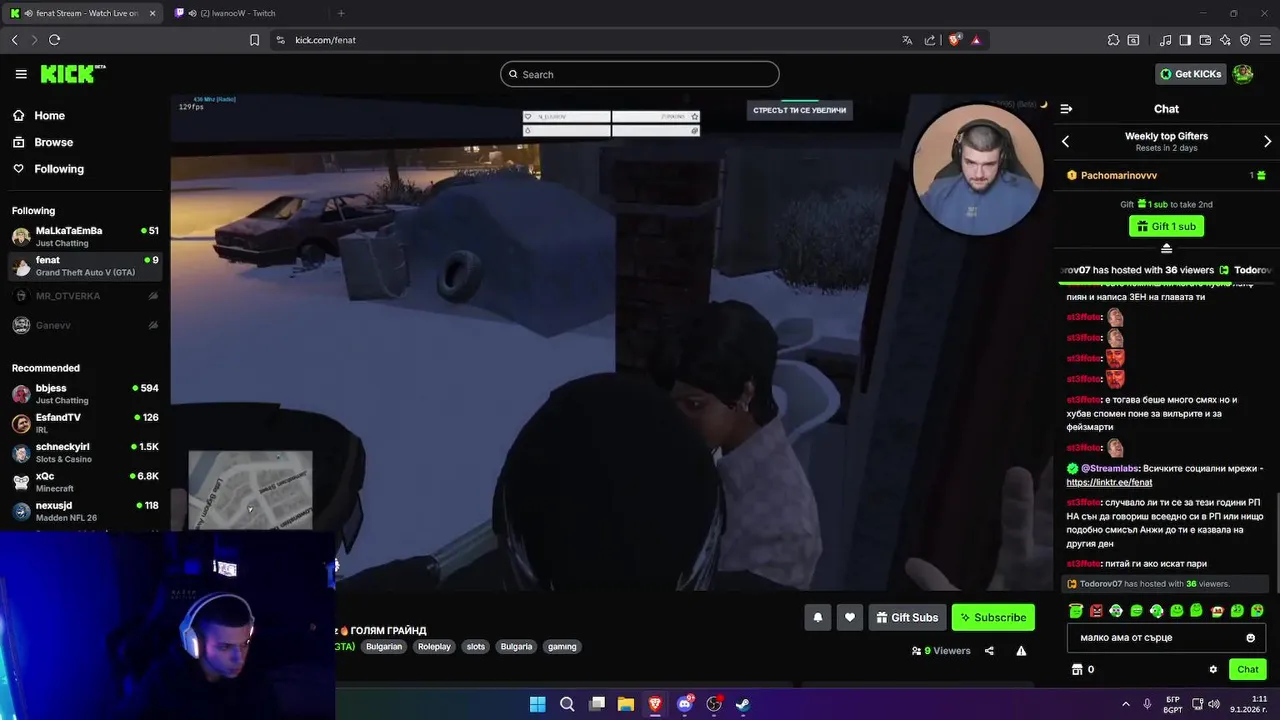The image size is (1280, 720).
Task: Click the translate page icon in address bar
Action: pos(907,40)
